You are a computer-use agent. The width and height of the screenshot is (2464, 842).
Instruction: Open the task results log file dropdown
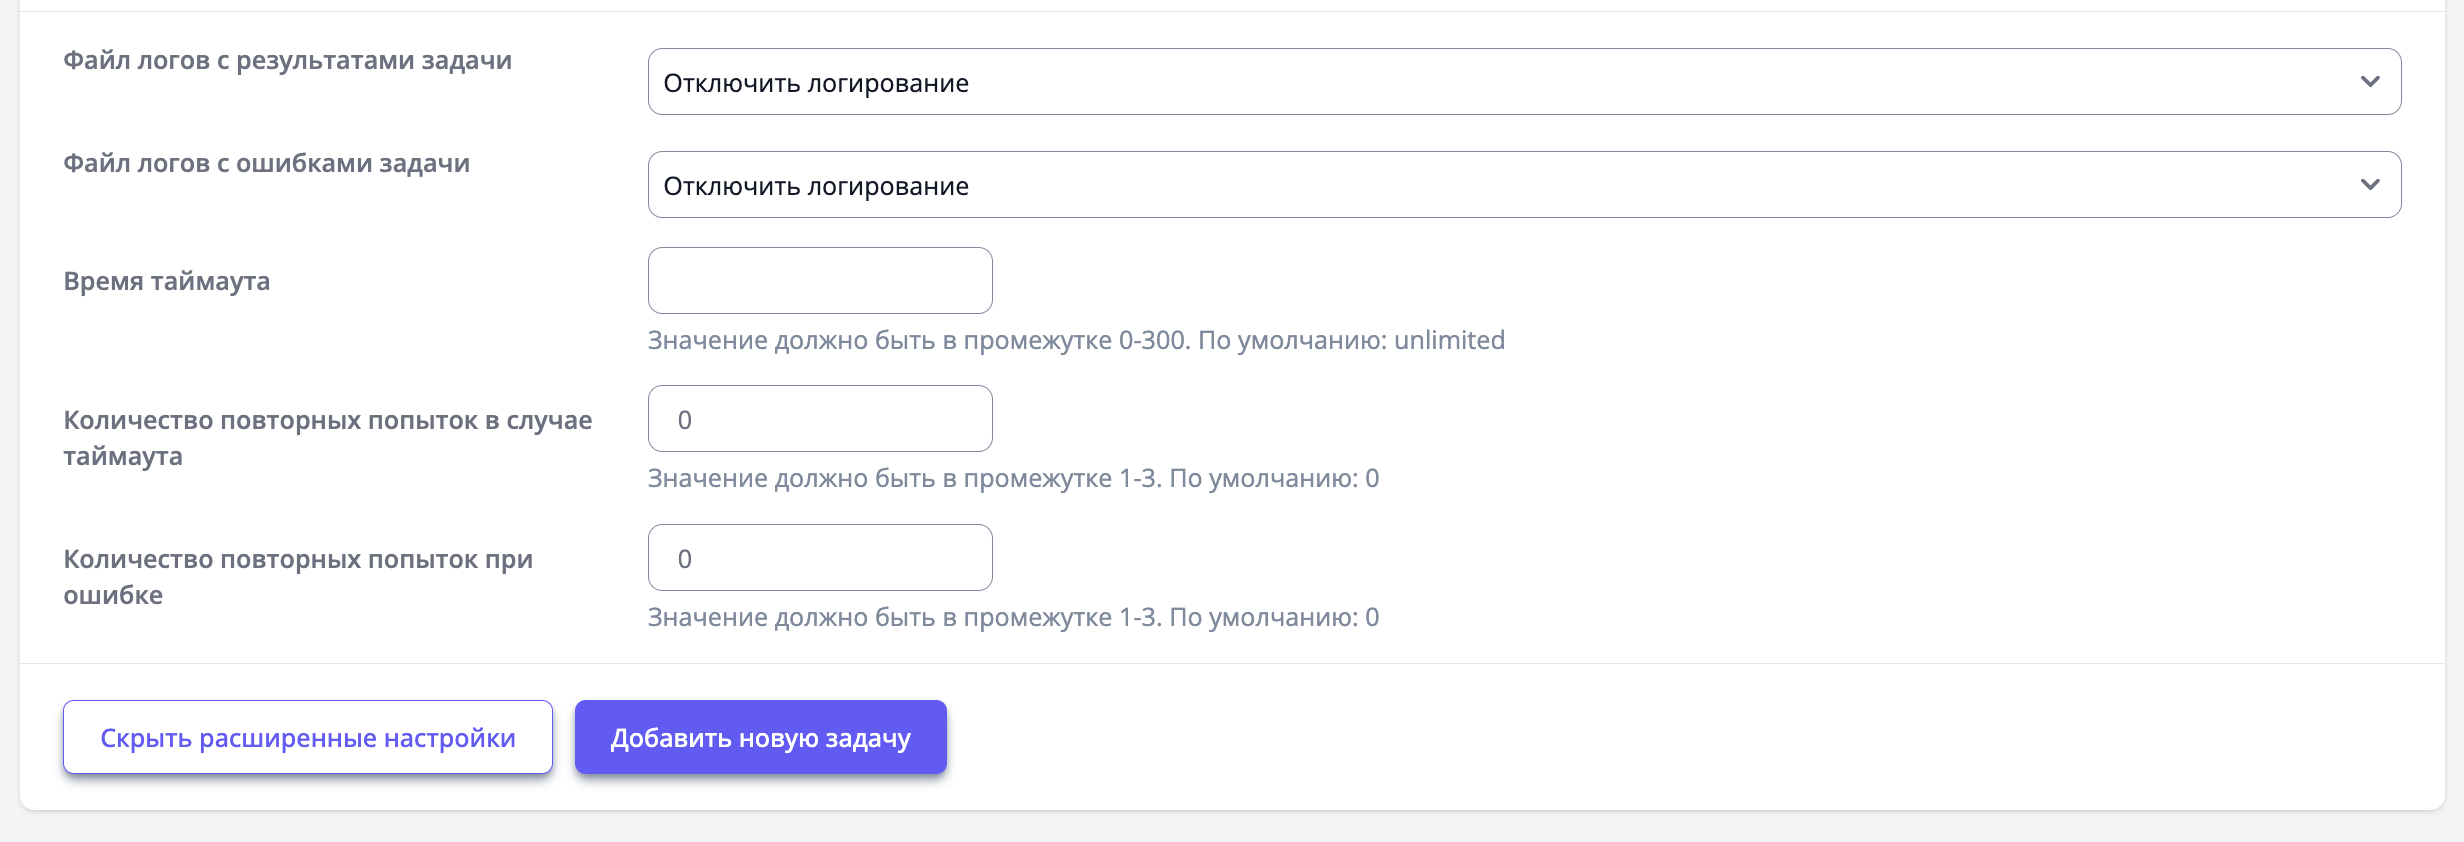pos(1500,82)
